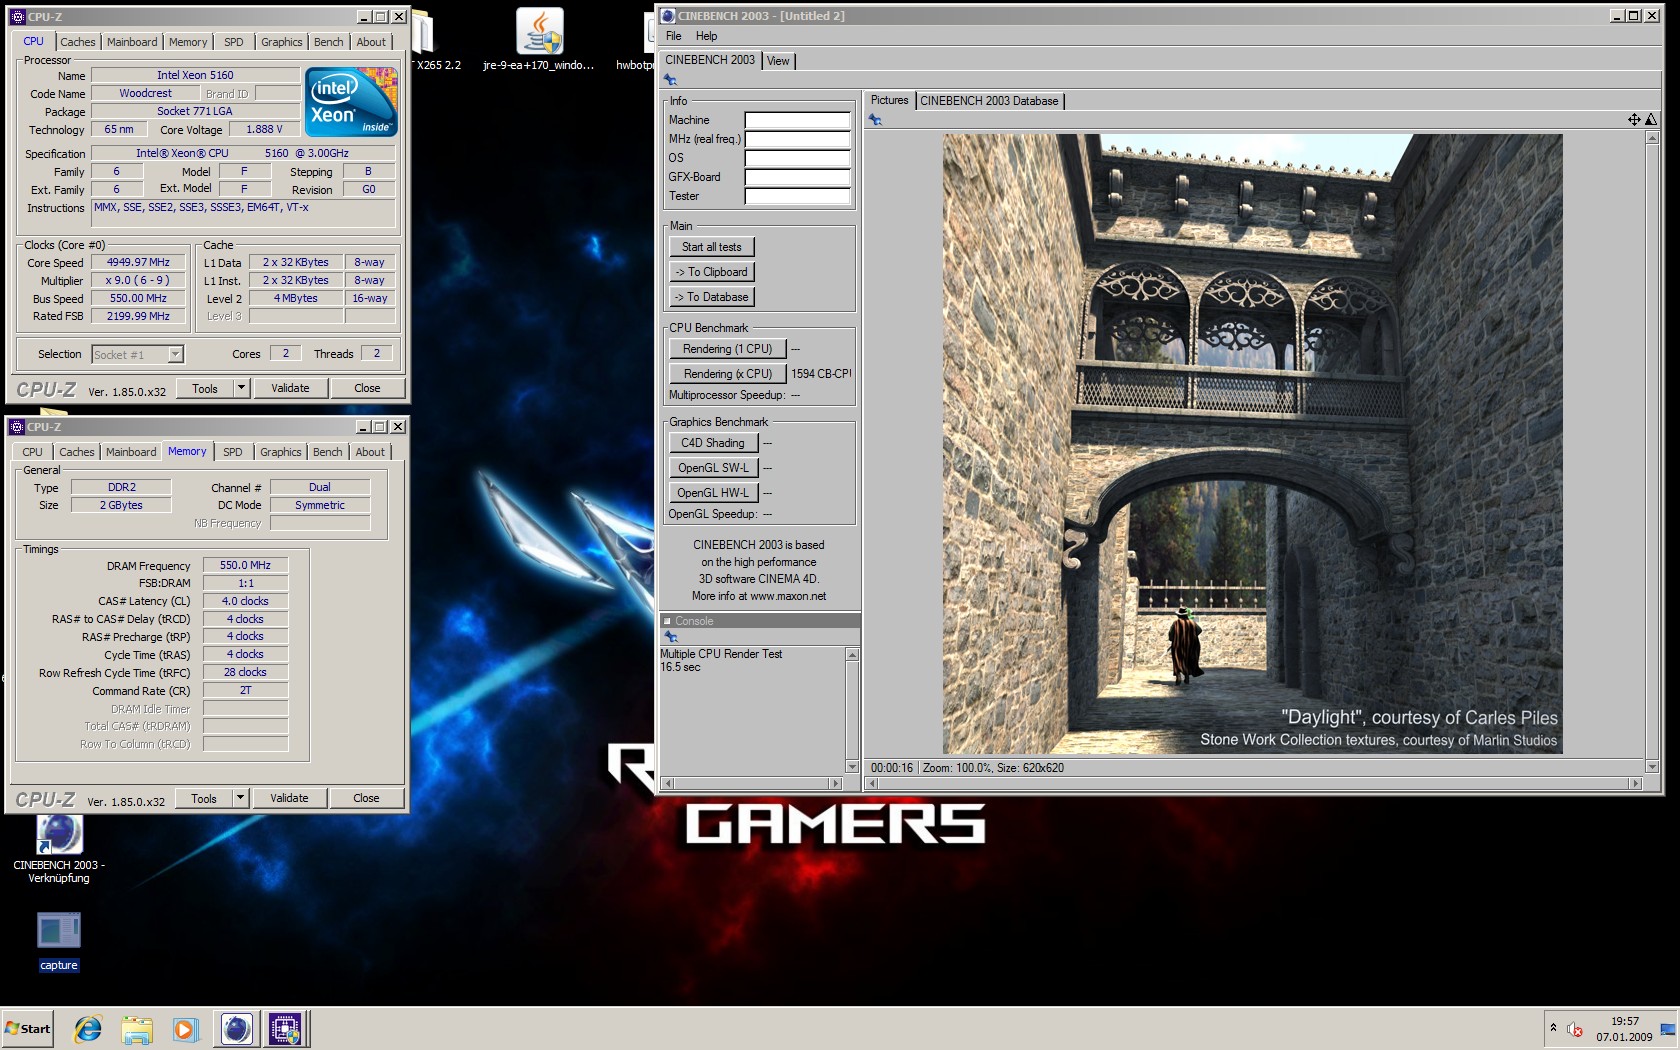1680x1050 pixels.
Task: Click the pin icon under the Pictures tab
Action: click(x=875, y=120)
